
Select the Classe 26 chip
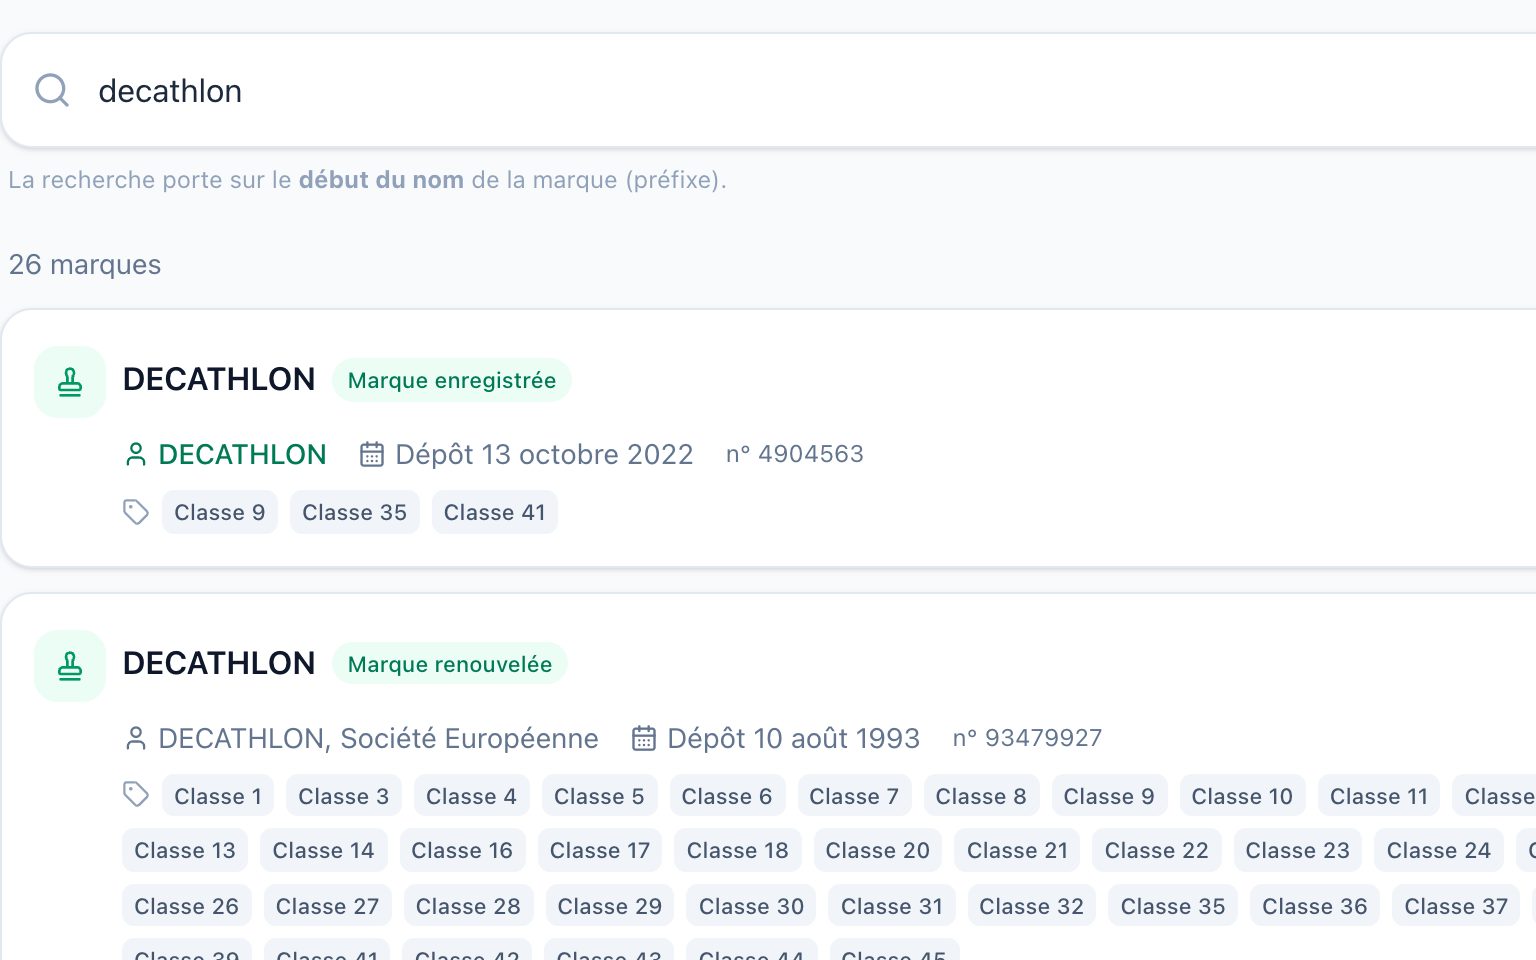pyautogui.click(x=187, y=906)
